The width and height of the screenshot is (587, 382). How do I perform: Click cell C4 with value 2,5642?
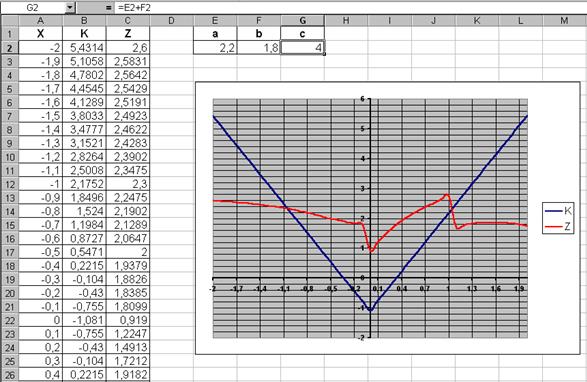point(128,75)
